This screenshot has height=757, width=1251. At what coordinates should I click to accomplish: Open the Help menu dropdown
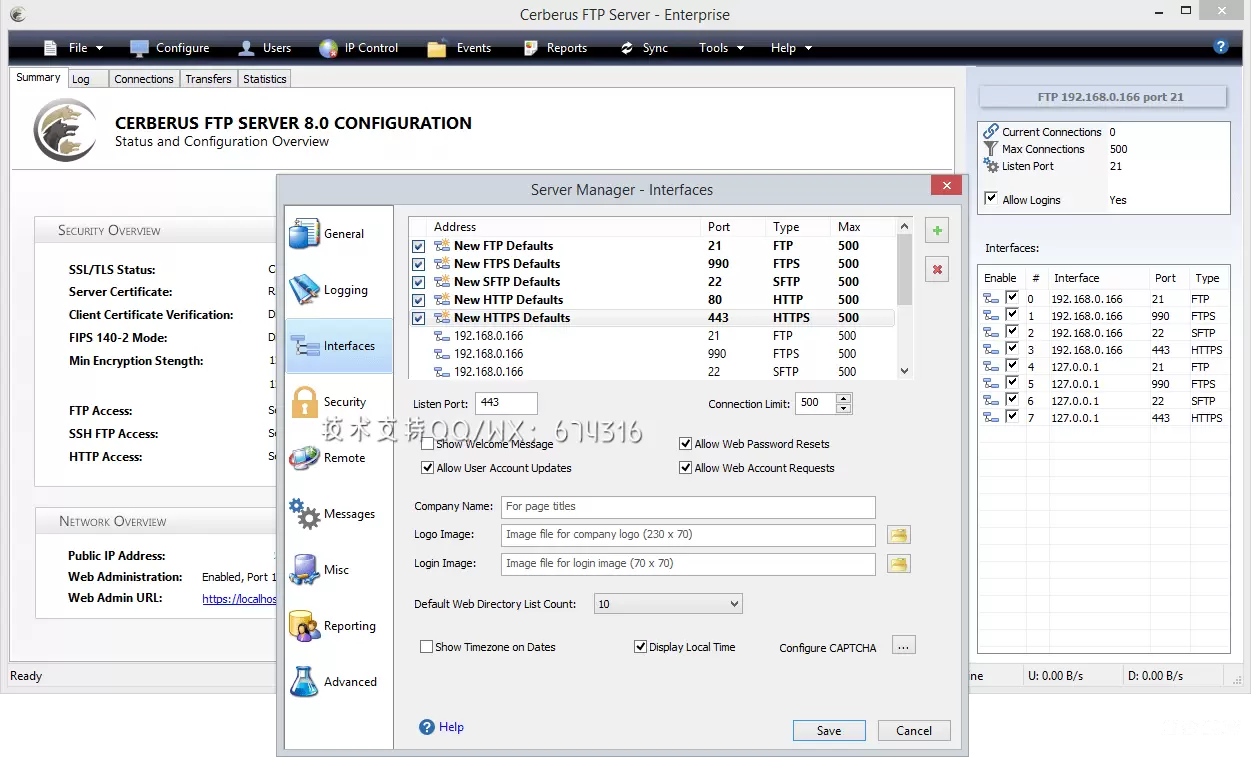coord(791,48)
